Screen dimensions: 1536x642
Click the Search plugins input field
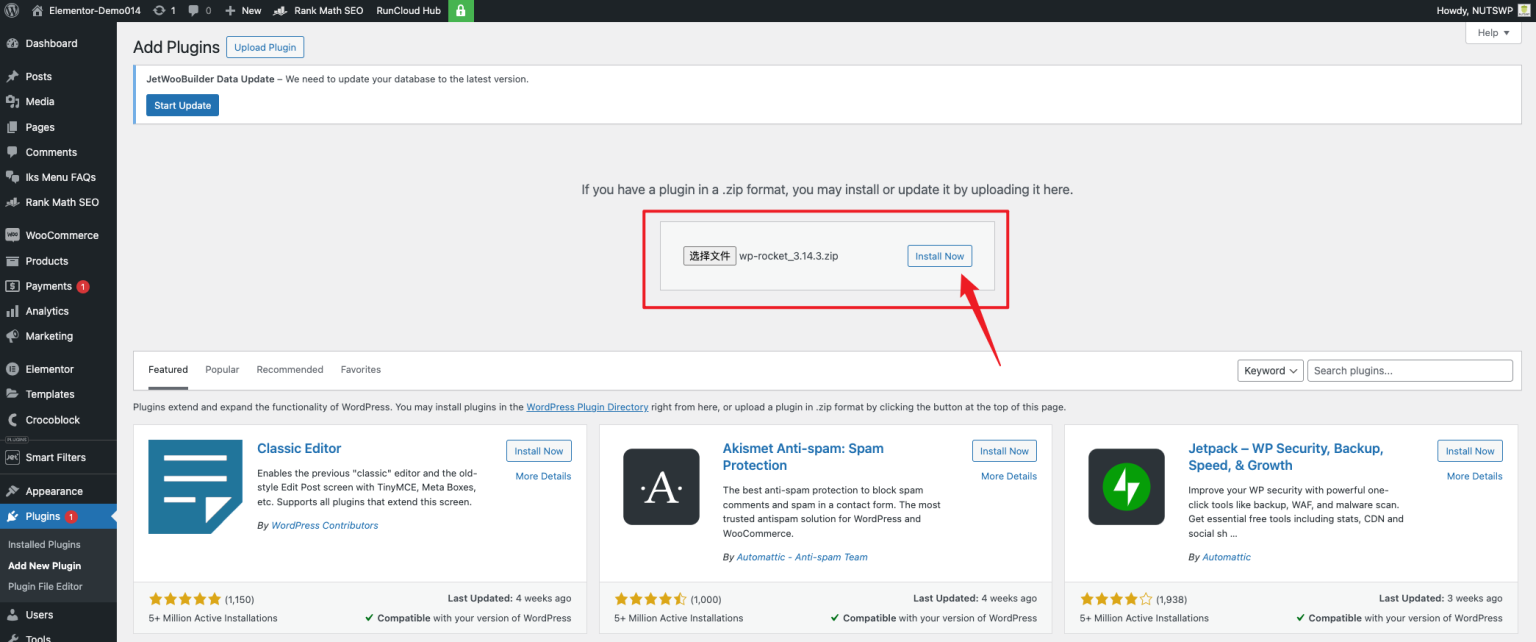coord(1409,370)
